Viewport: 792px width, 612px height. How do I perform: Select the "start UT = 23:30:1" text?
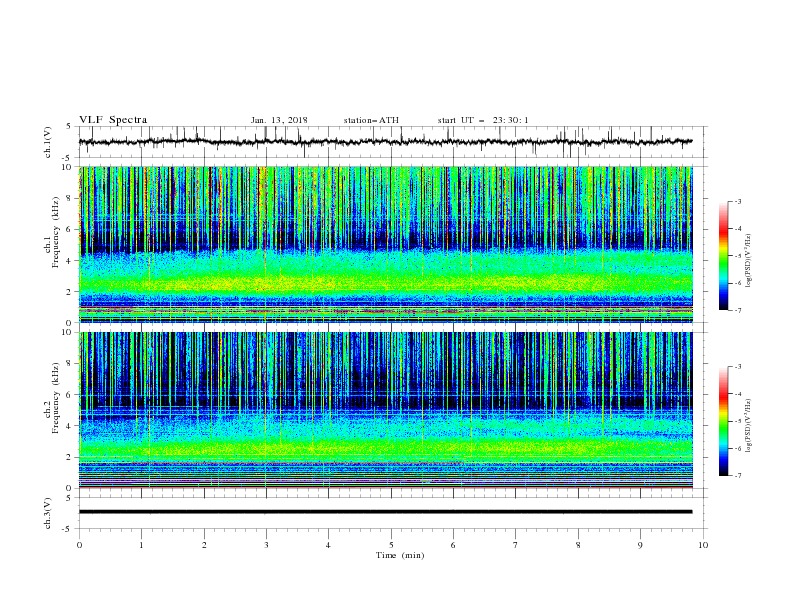(483, 120)
